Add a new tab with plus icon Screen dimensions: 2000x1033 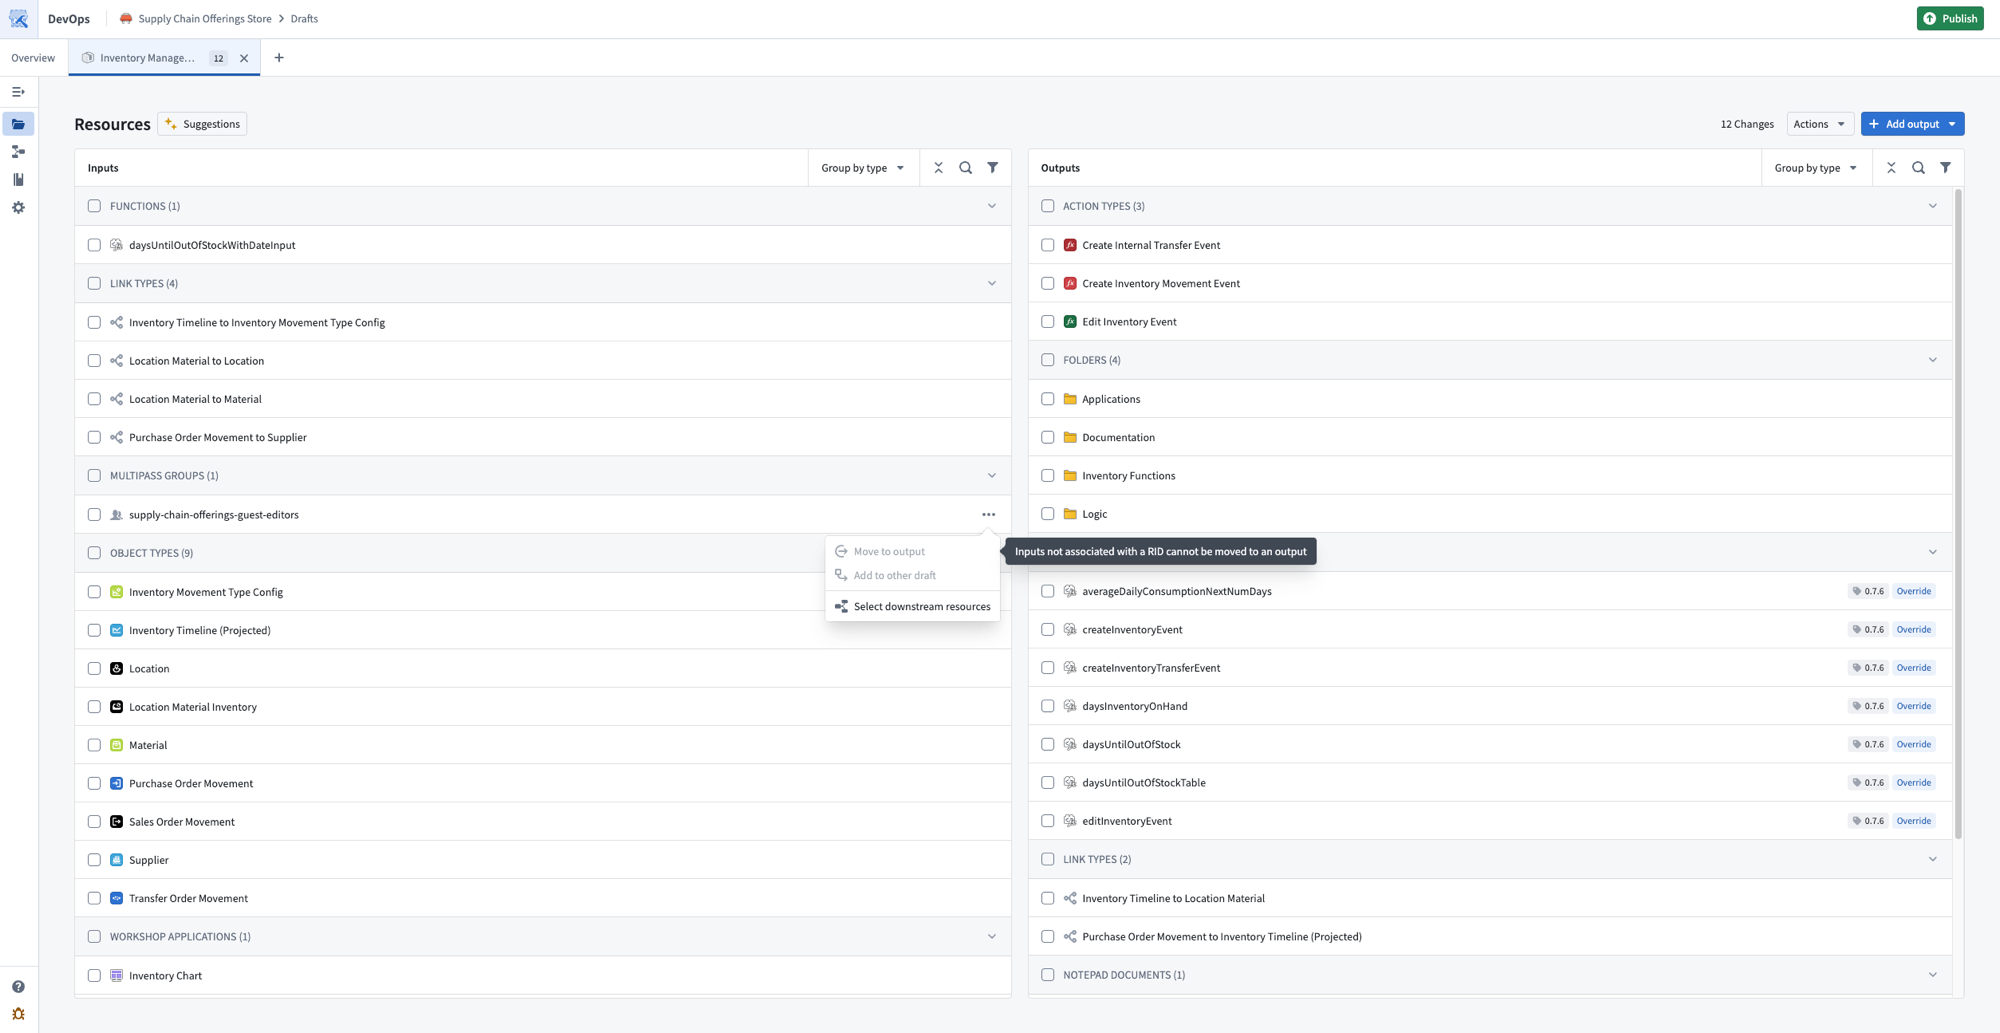coord(279,58)
